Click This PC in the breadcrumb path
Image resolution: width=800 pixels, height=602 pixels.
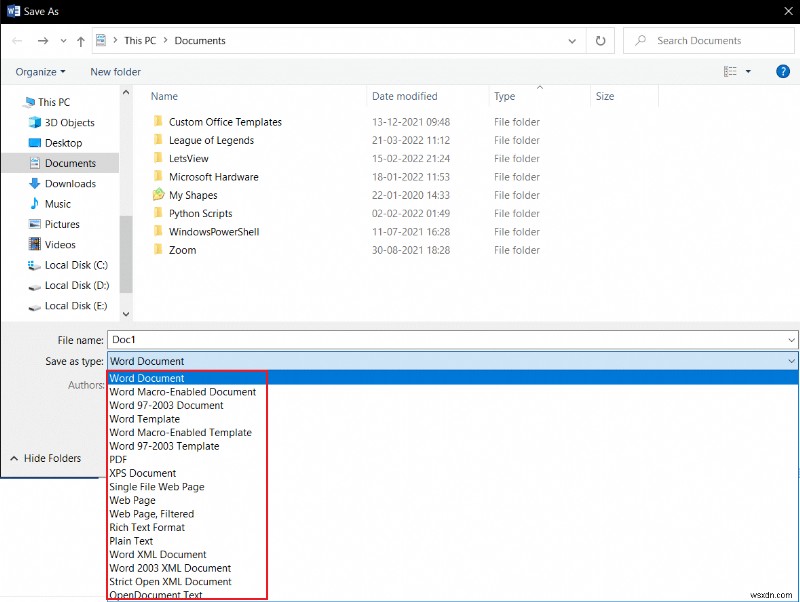139,40
